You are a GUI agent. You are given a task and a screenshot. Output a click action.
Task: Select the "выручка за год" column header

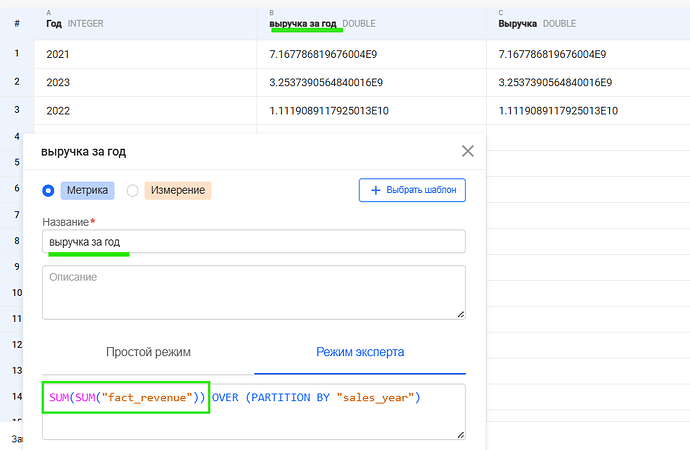tap(371, 21)
